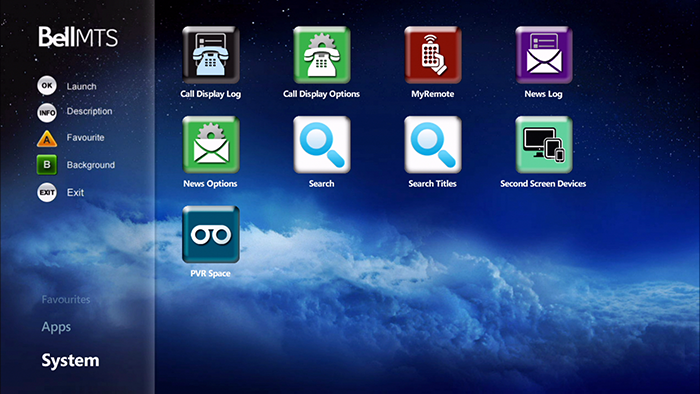Click the "News Options" caption text
This screenshot has width=700, height=394.
[x=210, y=184]
